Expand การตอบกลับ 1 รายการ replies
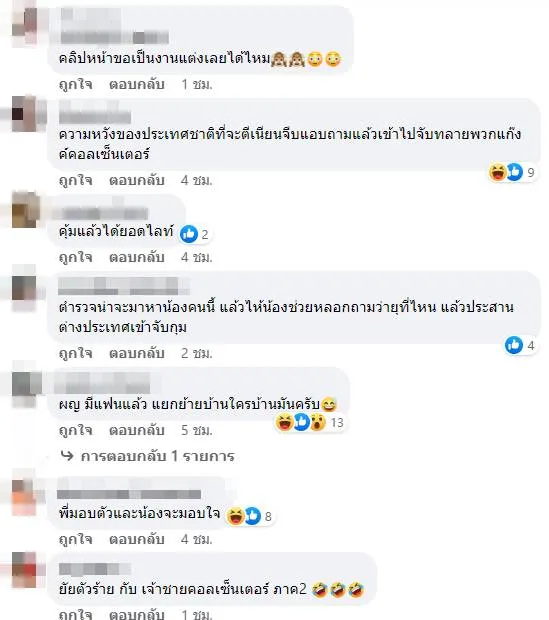Screen dimensions: 549x620 point(157,456)
